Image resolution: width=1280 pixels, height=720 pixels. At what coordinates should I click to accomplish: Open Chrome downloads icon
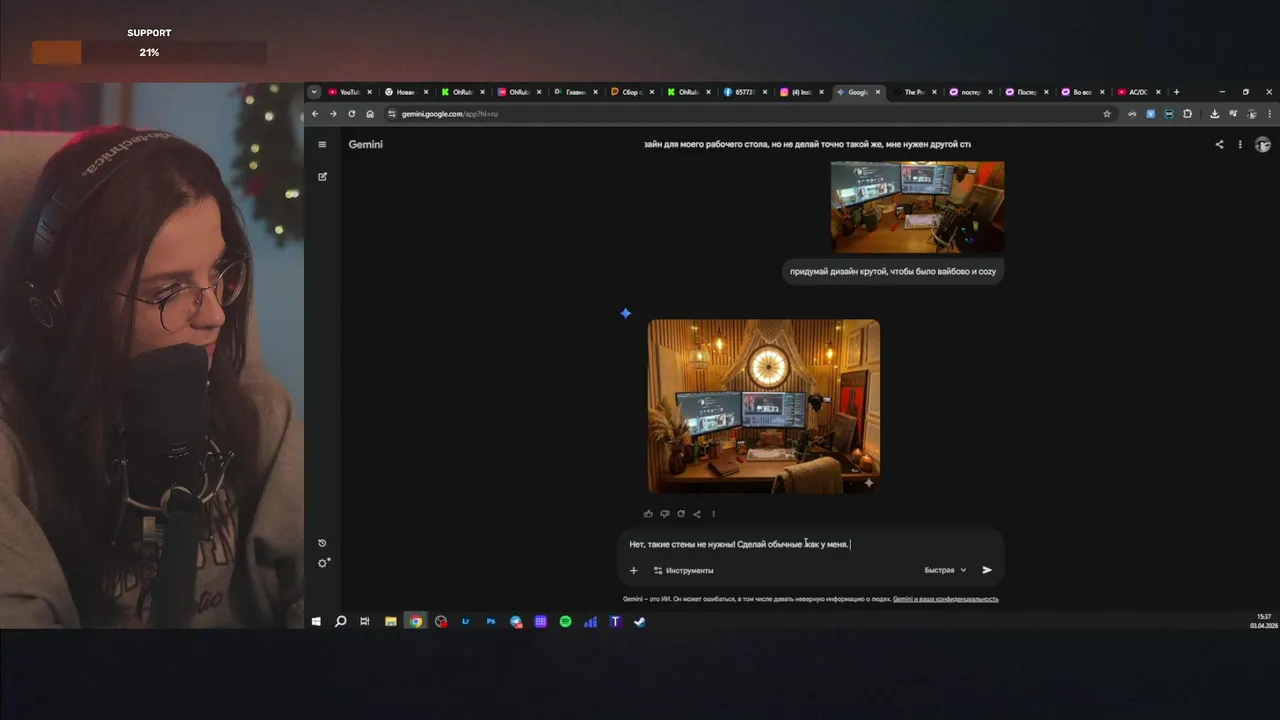(1214, 114)
